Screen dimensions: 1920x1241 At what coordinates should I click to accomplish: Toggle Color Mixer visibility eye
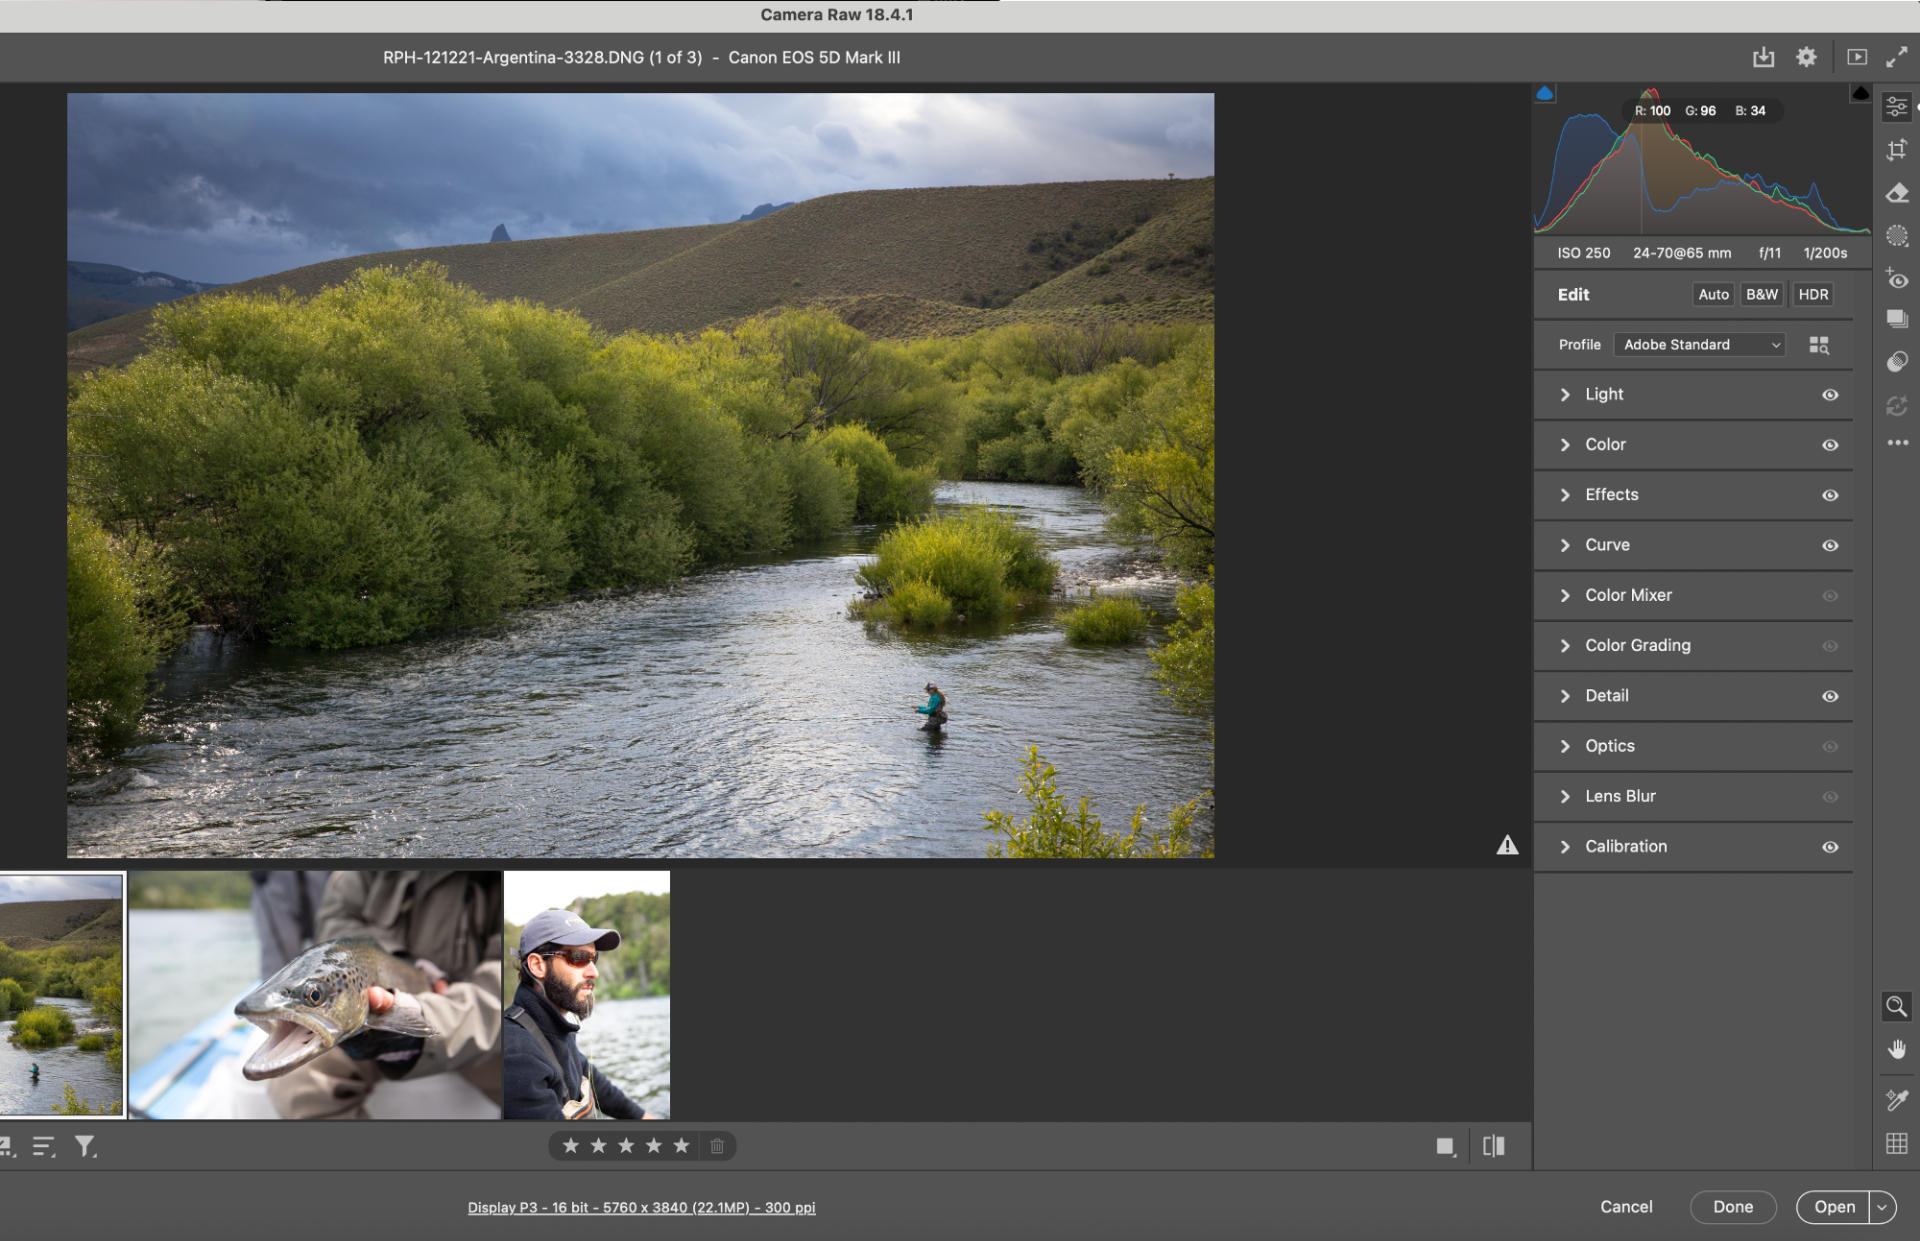pyautogui.click(x=1830, y=596)
